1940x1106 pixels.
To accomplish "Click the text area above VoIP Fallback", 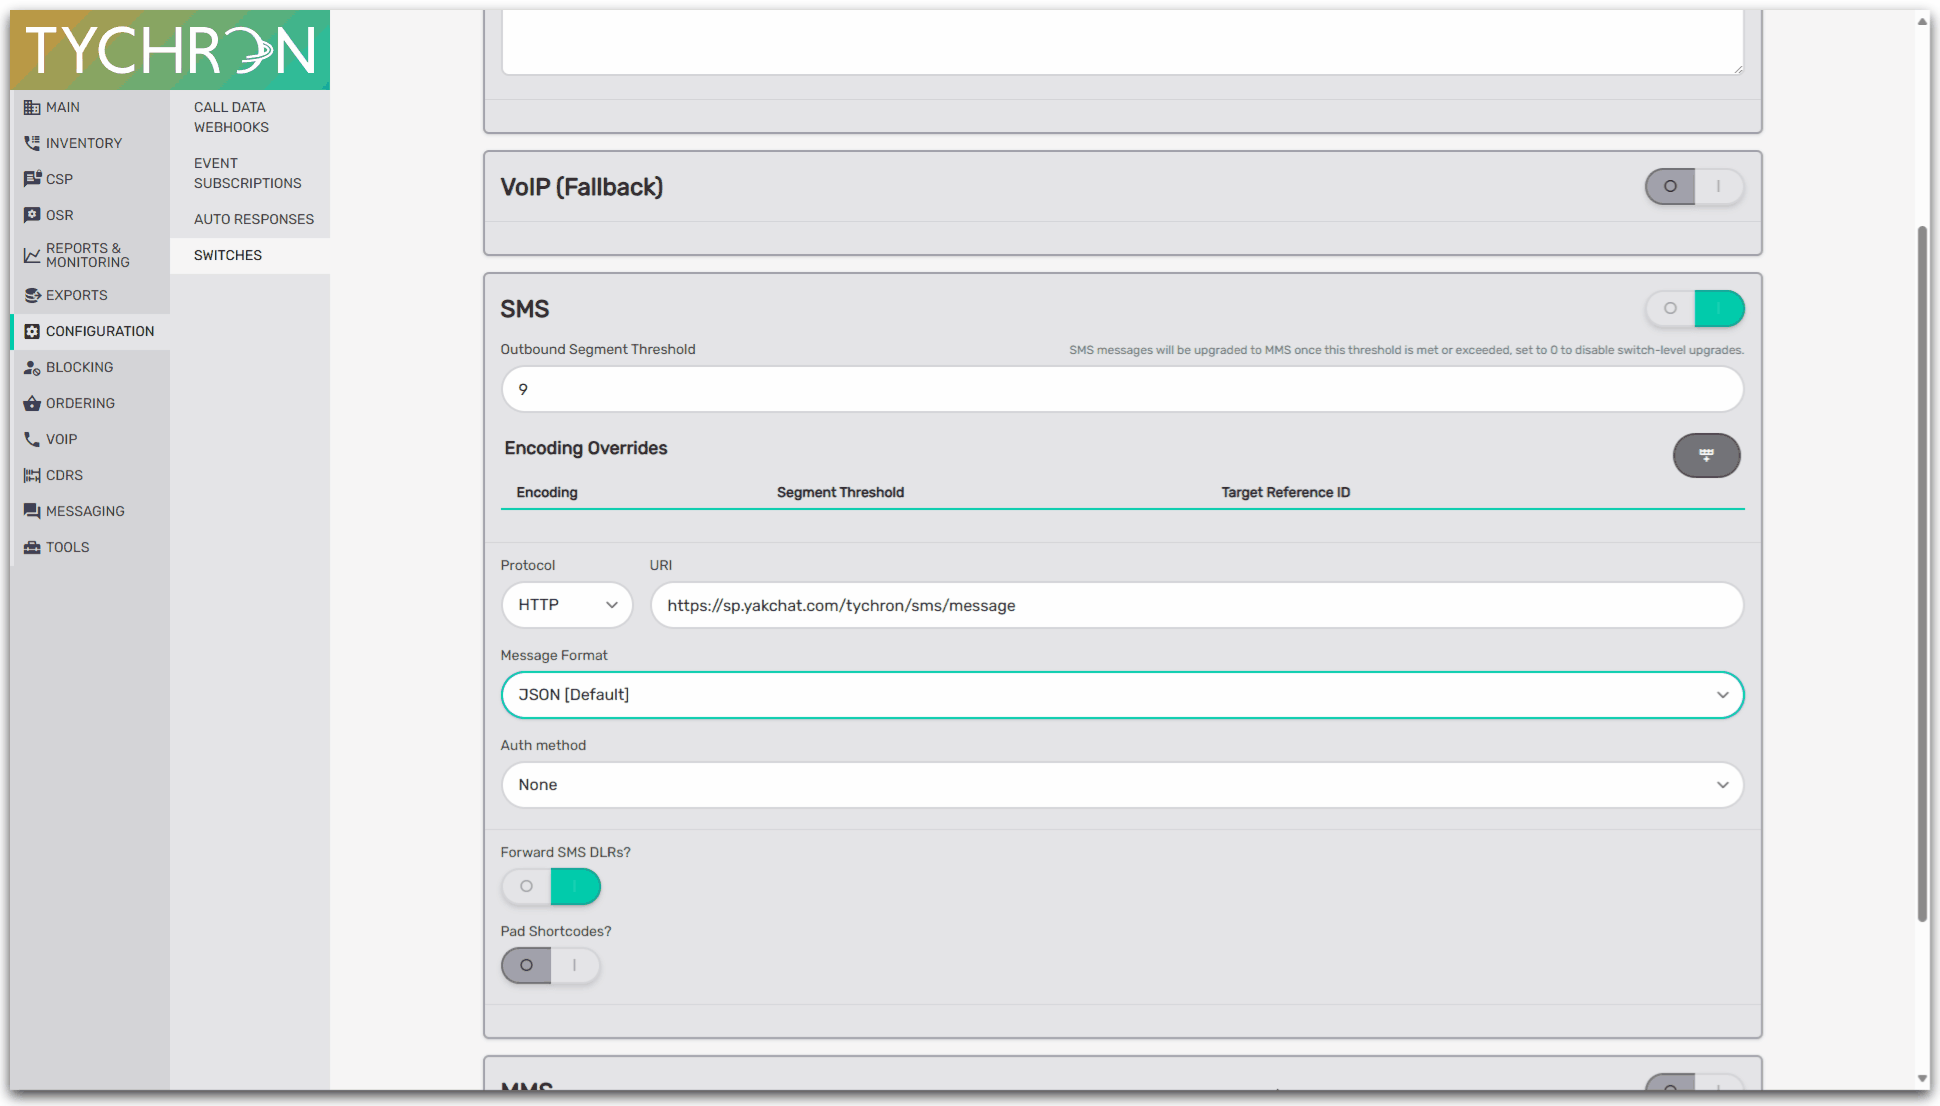I will [1122, 42].
